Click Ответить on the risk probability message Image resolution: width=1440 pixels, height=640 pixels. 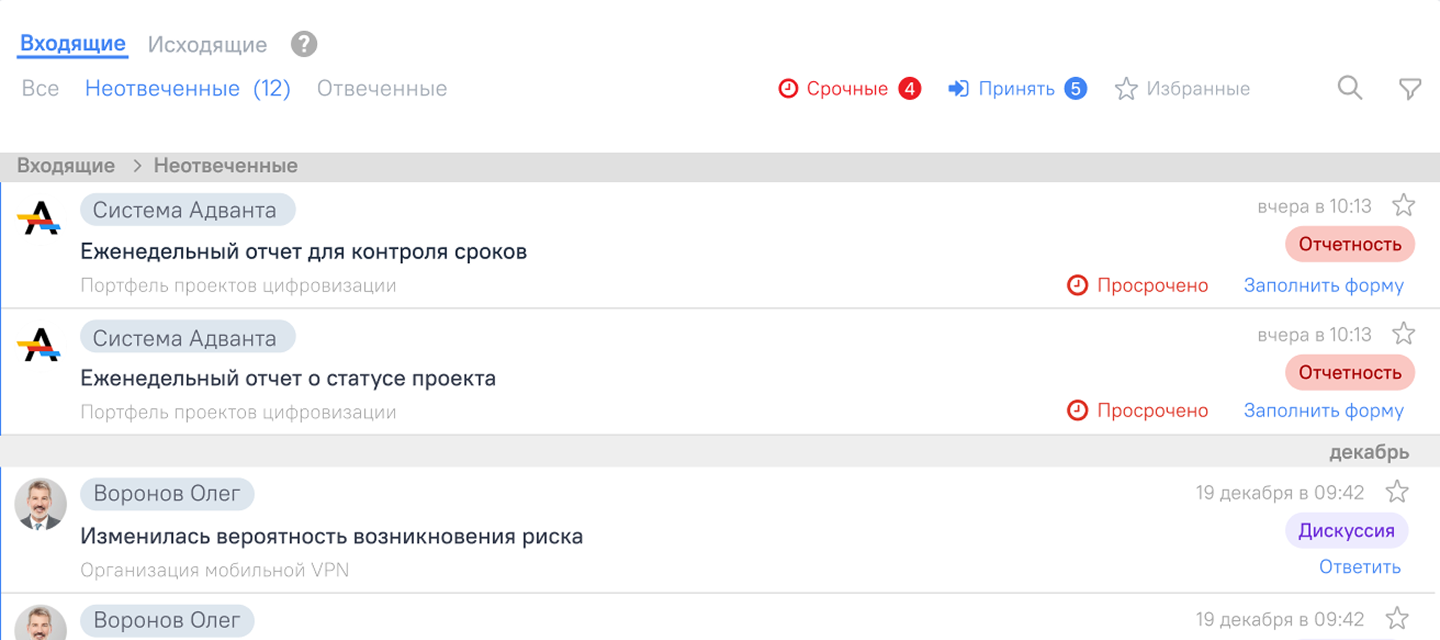(x=1360, y=567)
